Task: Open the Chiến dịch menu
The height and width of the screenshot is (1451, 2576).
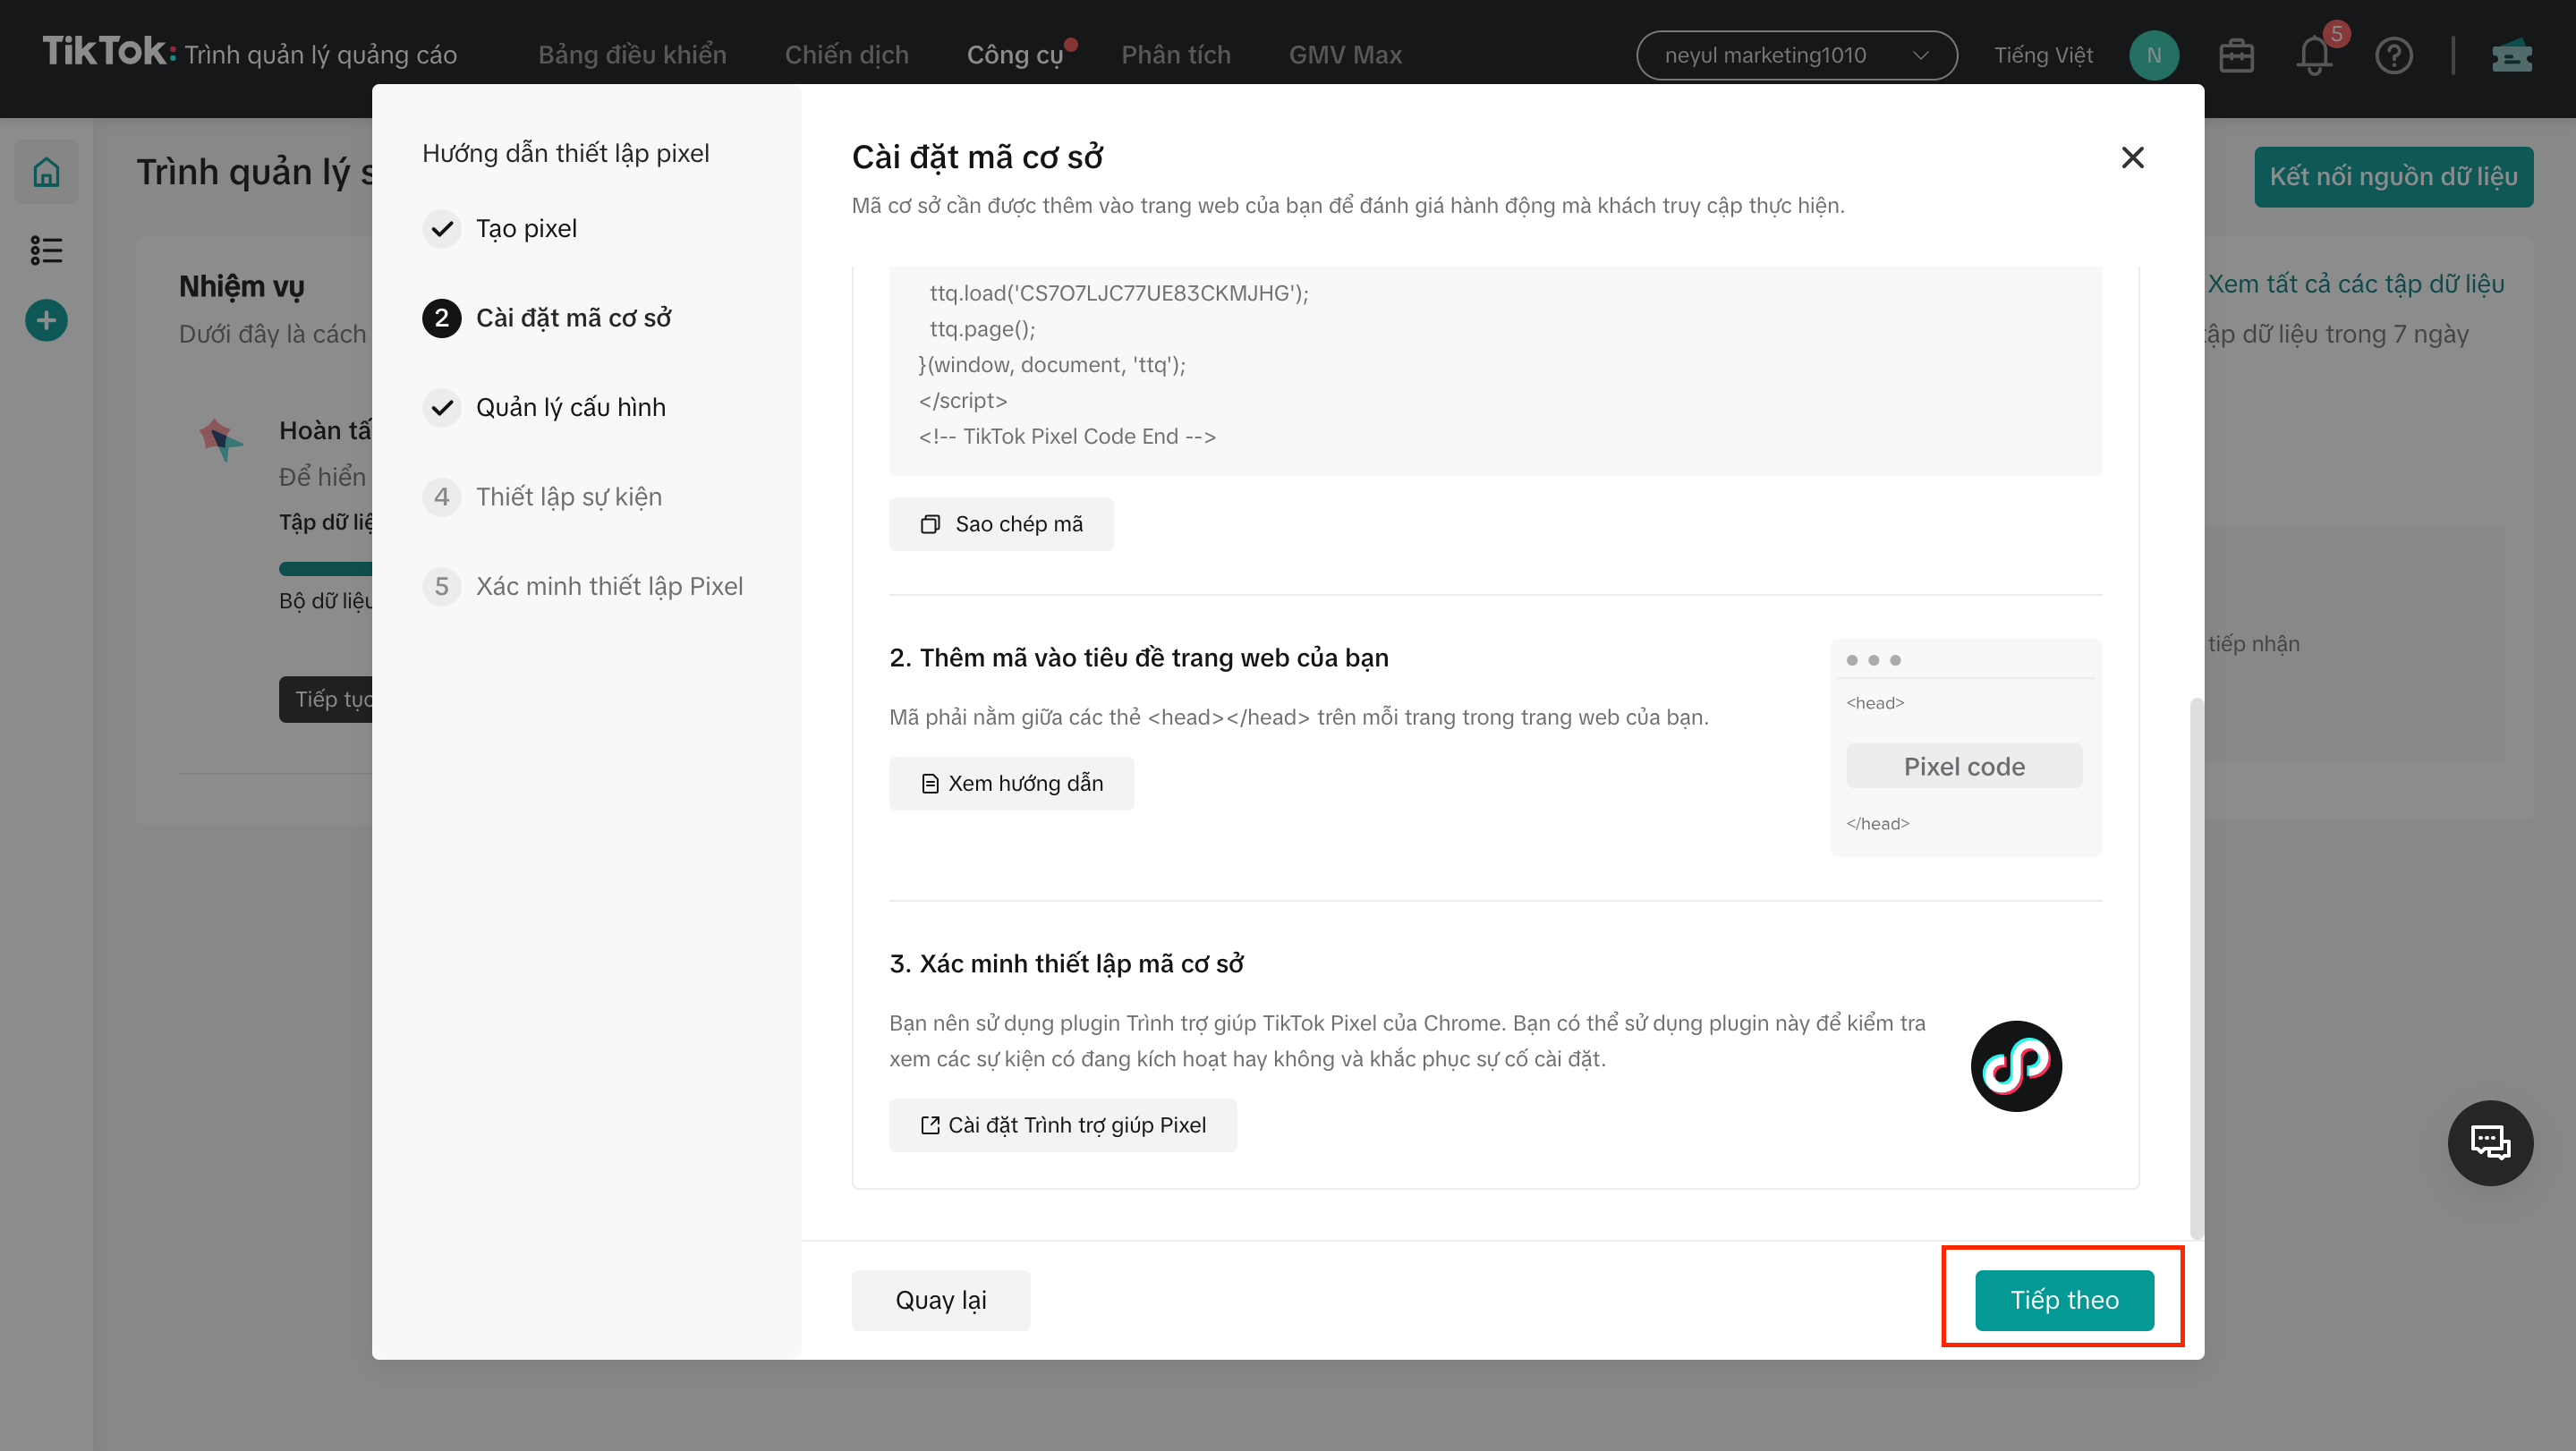Action: 846,55
